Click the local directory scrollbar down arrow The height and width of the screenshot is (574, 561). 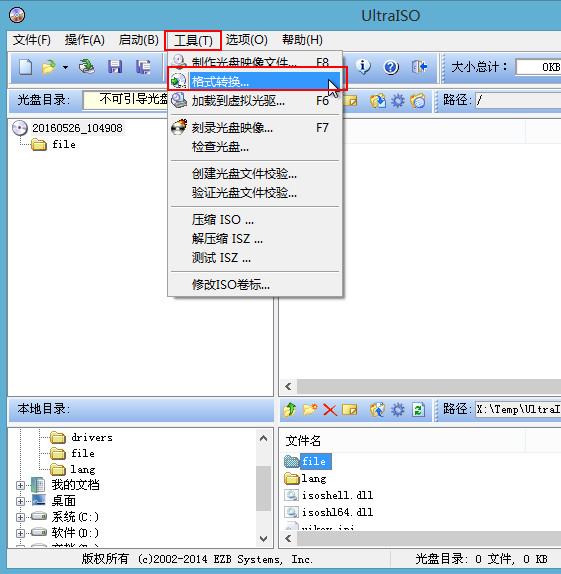[x=263, y=538]
